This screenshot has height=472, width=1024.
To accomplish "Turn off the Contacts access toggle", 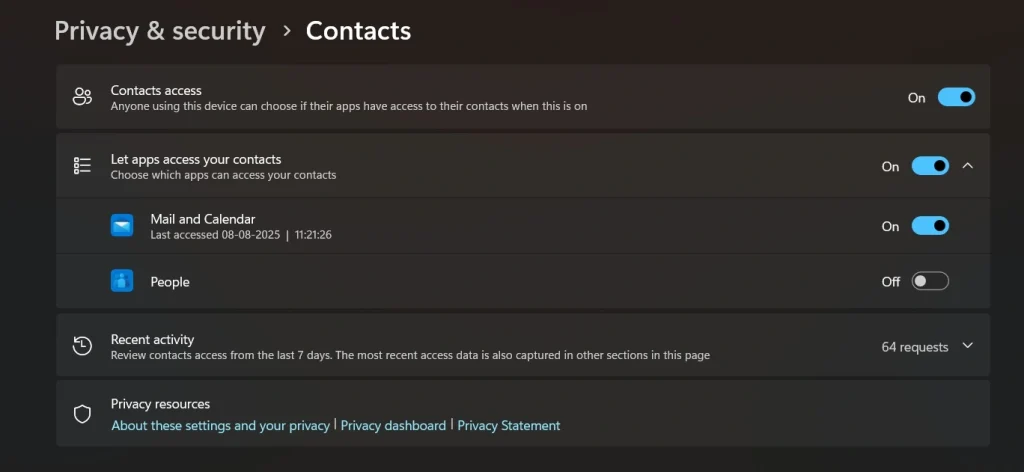I will click(956, 97).
